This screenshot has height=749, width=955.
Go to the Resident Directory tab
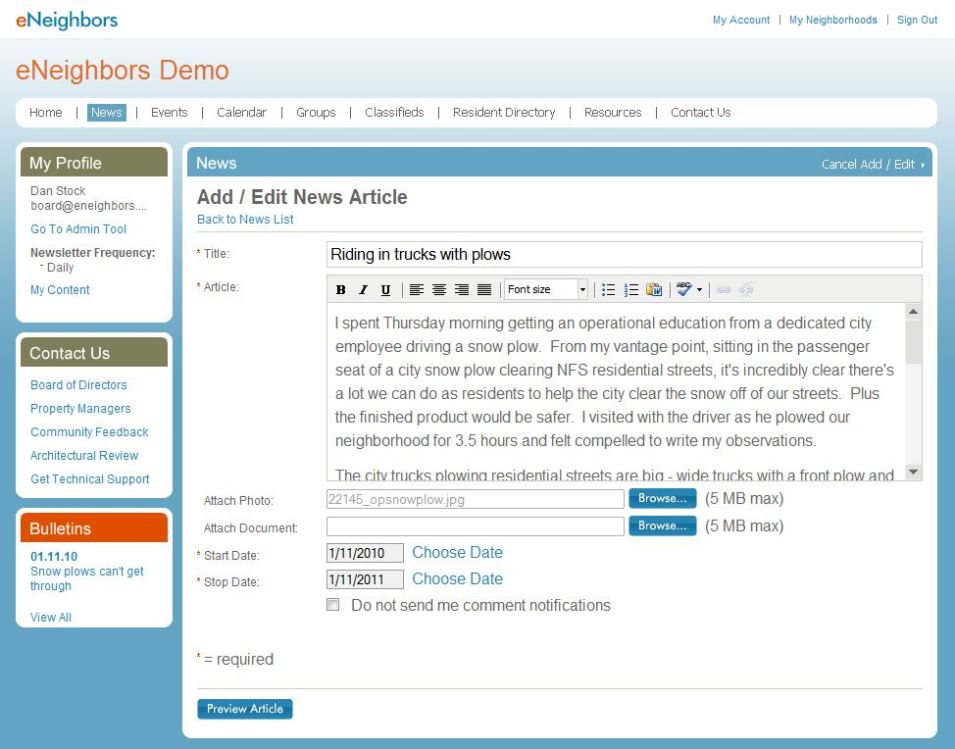click(x=503, y=113)
